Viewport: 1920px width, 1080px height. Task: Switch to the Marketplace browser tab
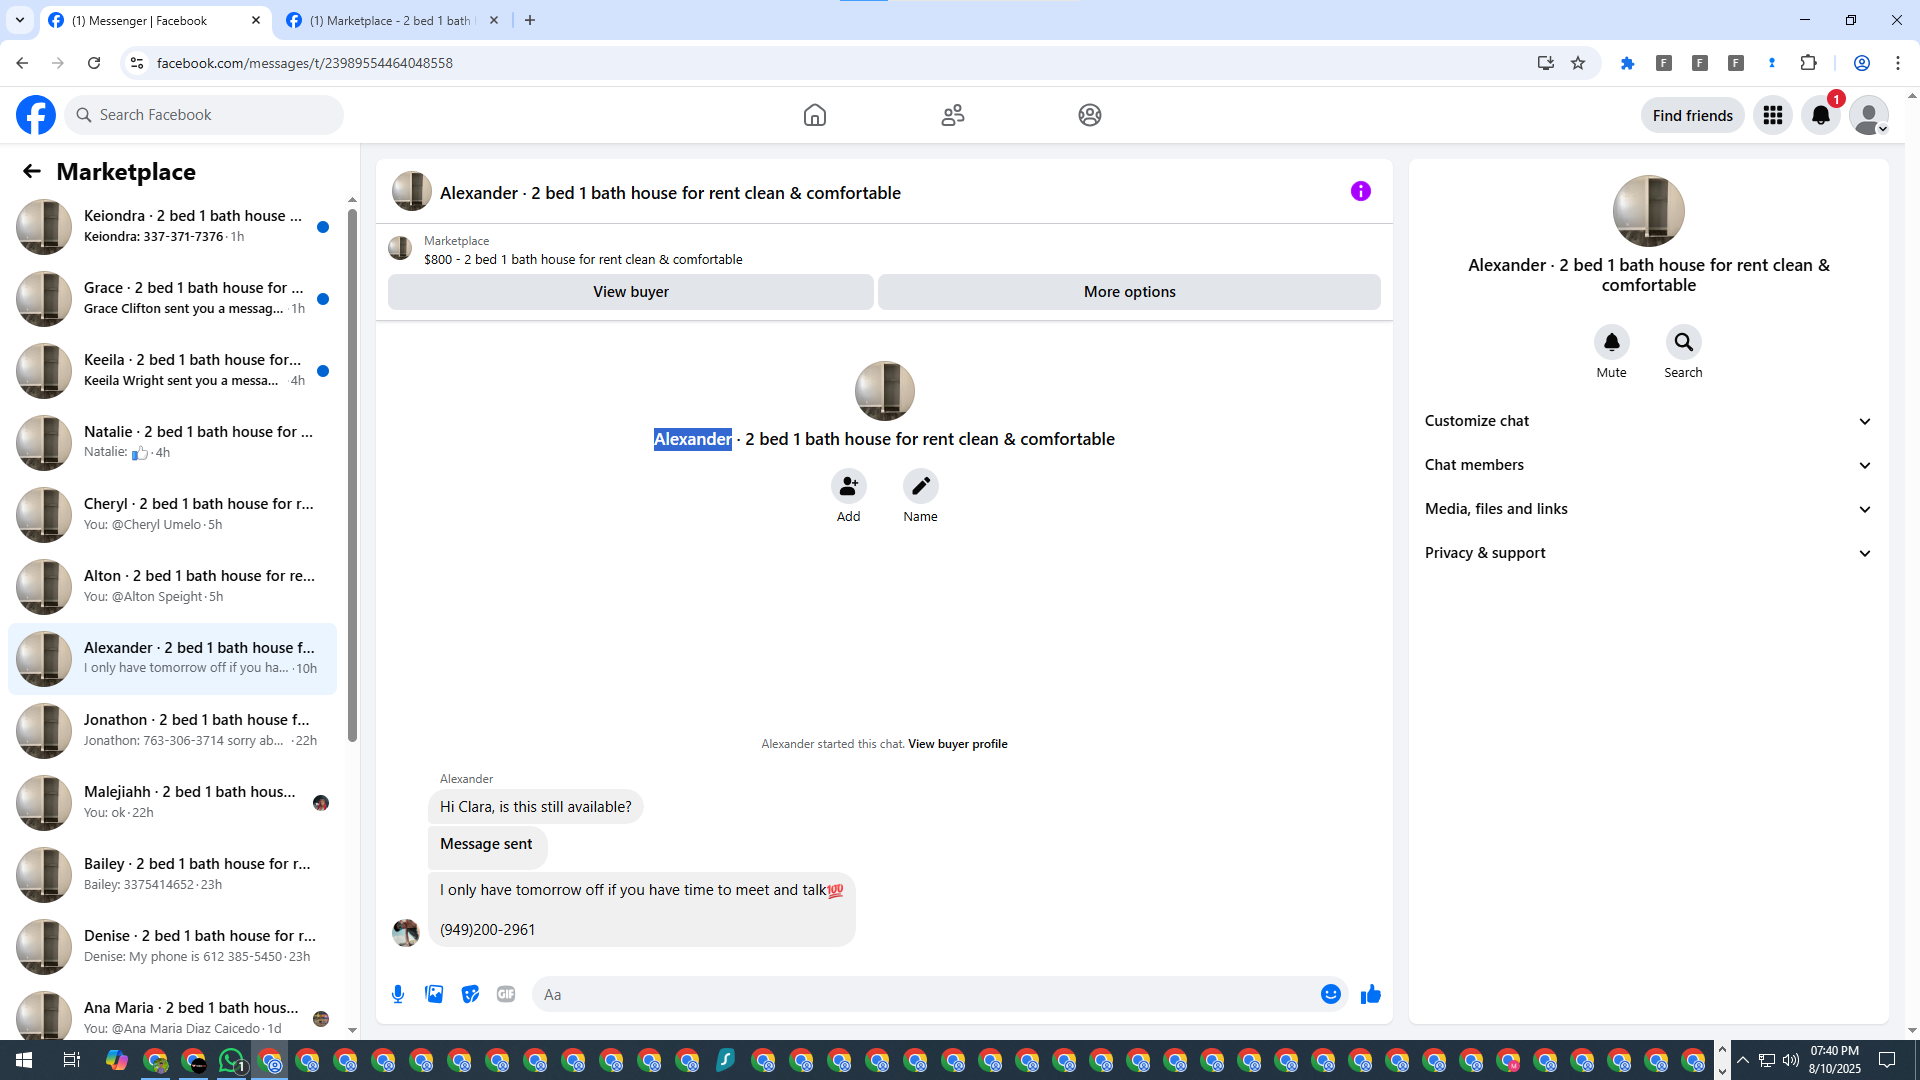[390, 20]
